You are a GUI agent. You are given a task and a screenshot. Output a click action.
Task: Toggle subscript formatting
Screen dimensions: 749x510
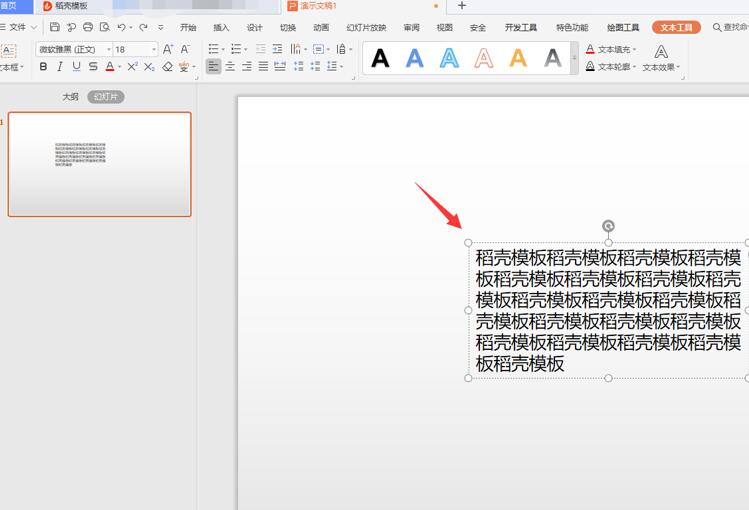coord(149,66)
